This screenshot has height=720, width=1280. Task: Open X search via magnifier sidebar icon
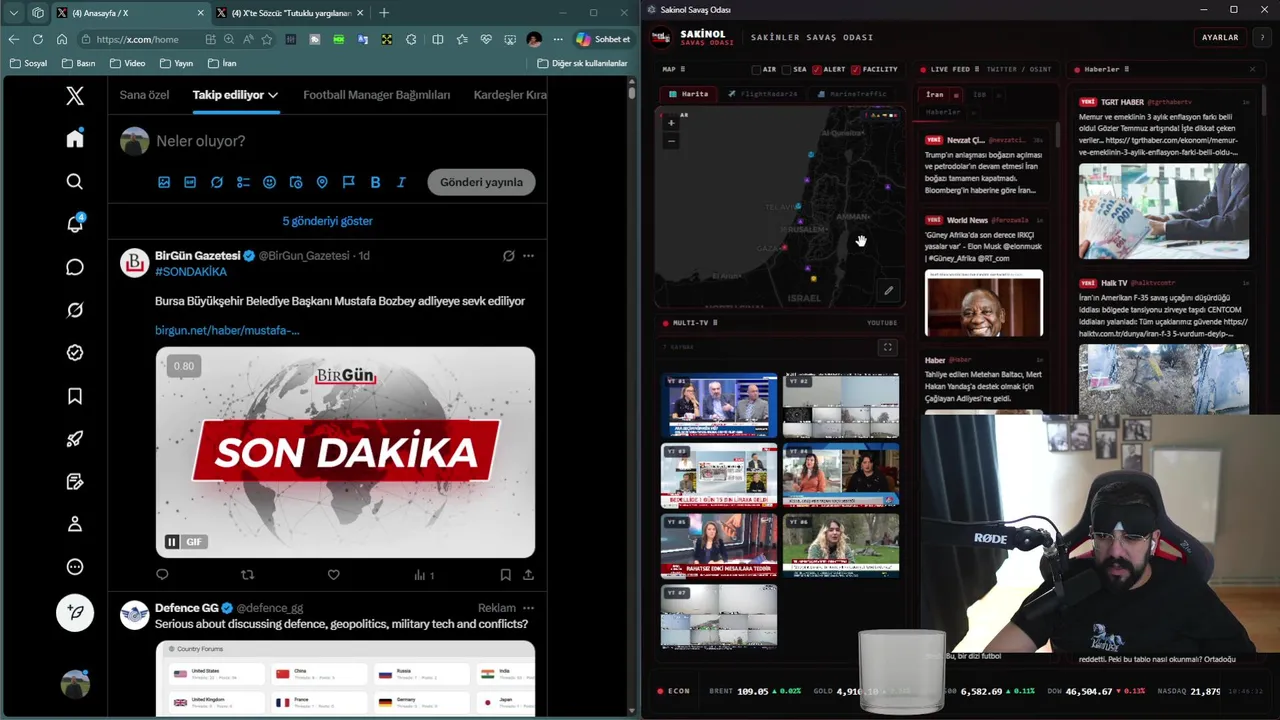[75, 182]
